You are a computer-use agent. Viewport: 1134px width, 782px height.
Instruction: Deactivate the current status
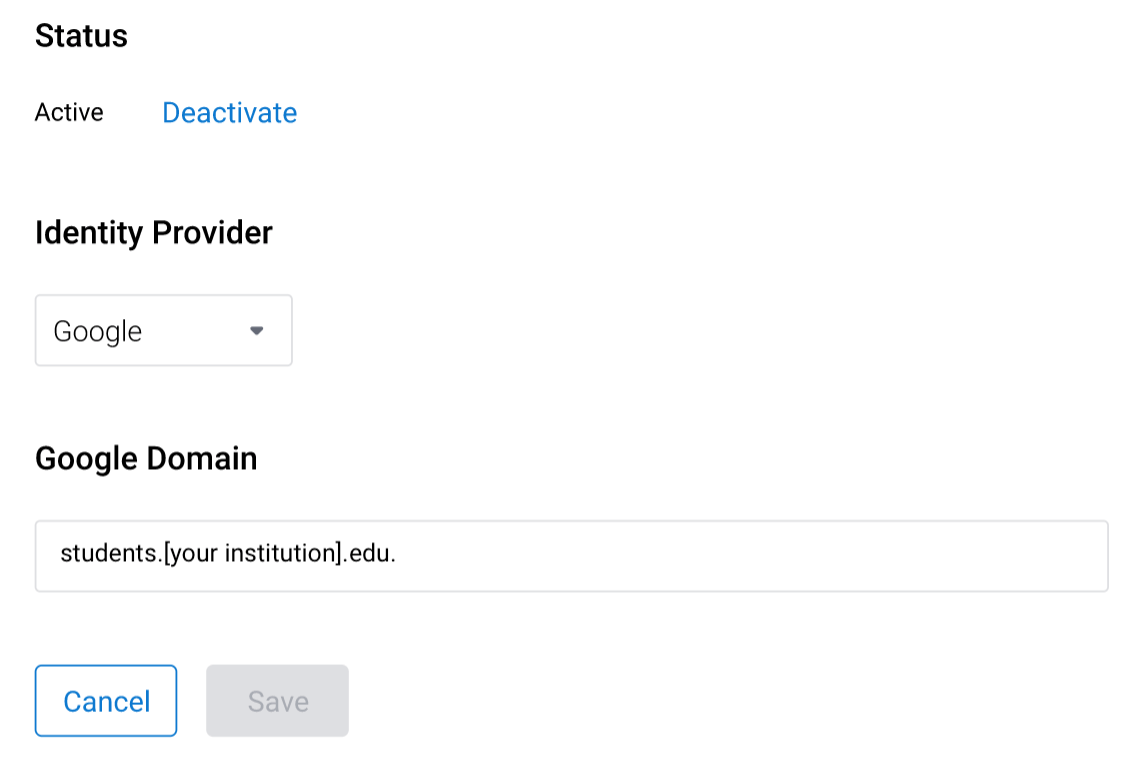[229, 113]
